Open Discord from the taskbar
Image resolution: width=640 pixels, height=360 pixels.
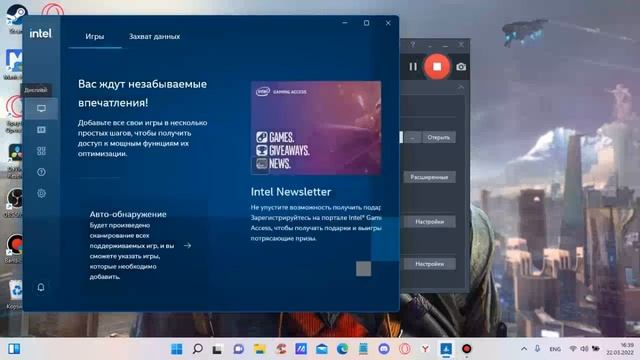tap(384, 349)
